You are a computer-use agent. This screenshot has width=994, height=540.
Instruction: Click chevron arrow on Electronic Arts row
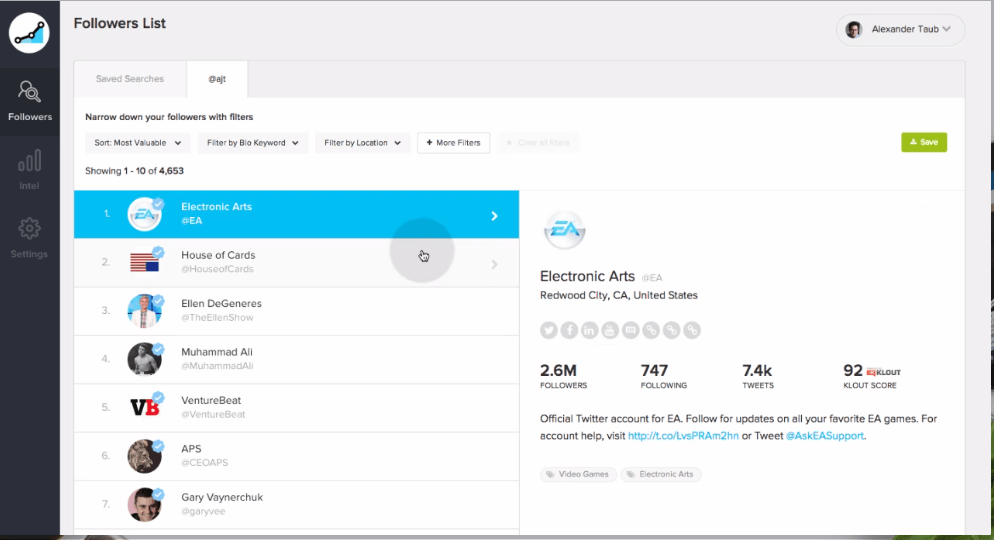tap(494, 216)
